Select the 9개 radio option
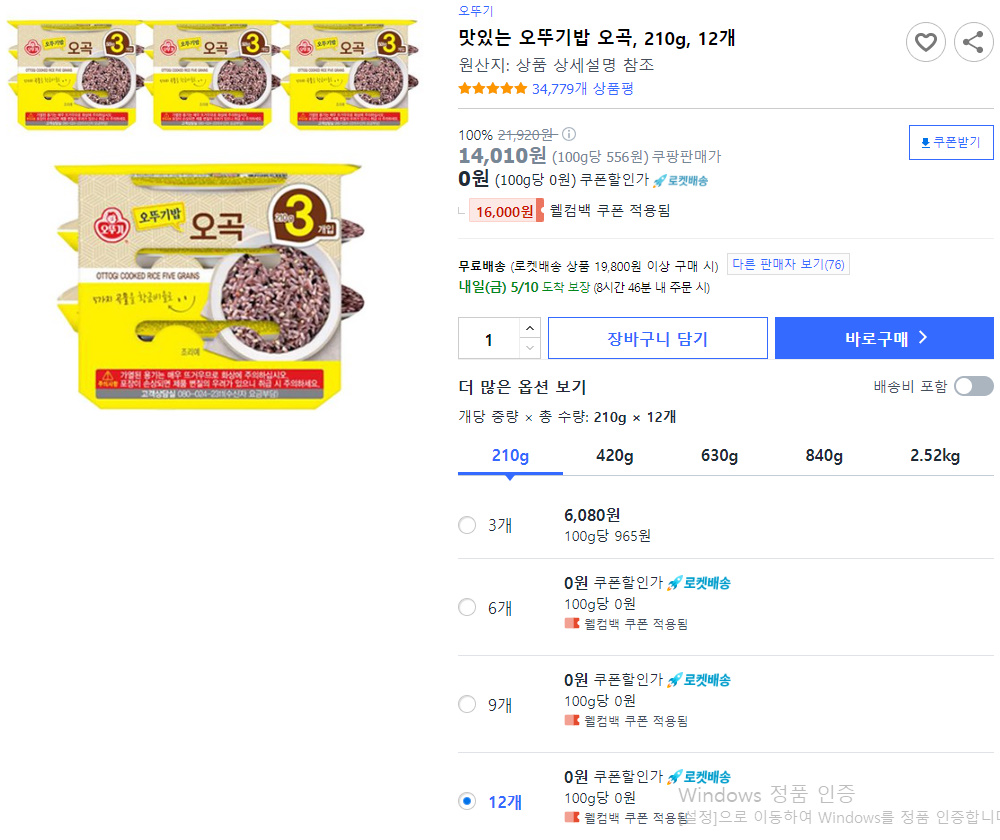The width and height of the screenshot is (1000, 840). [x=467, y=704]
